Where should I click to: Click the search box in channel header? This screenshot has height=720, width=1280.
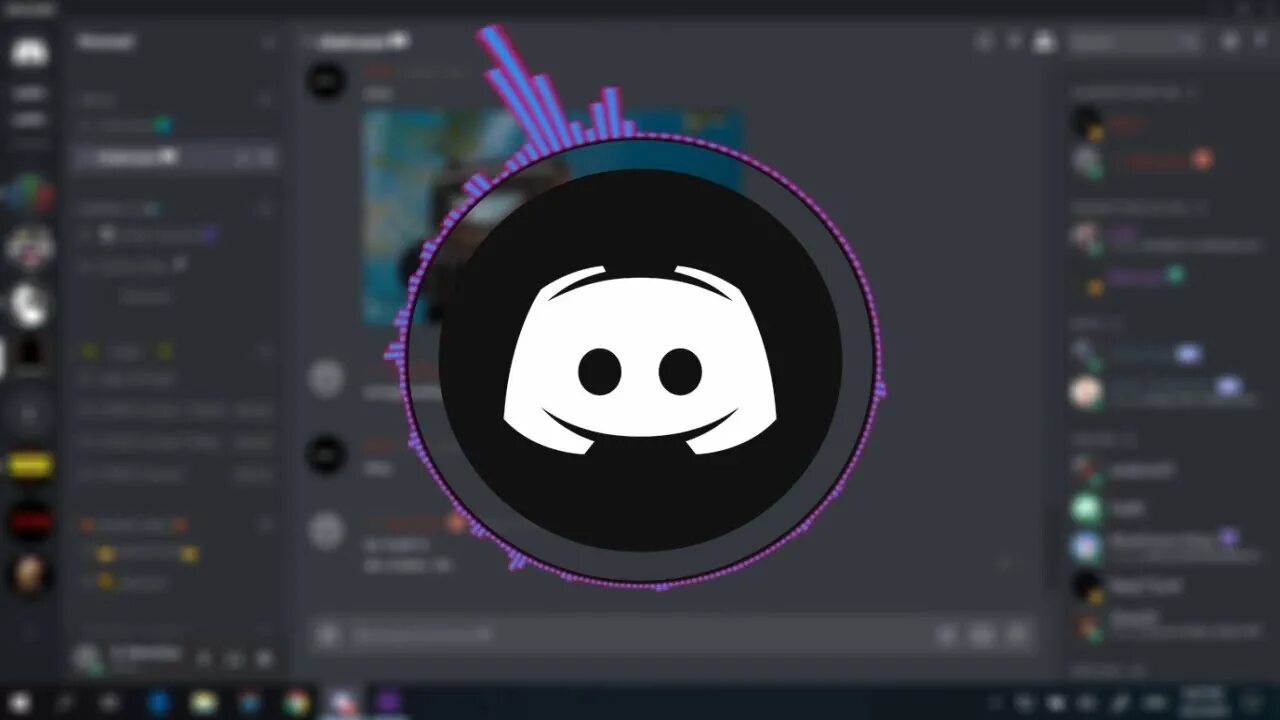pos(1133,41)
